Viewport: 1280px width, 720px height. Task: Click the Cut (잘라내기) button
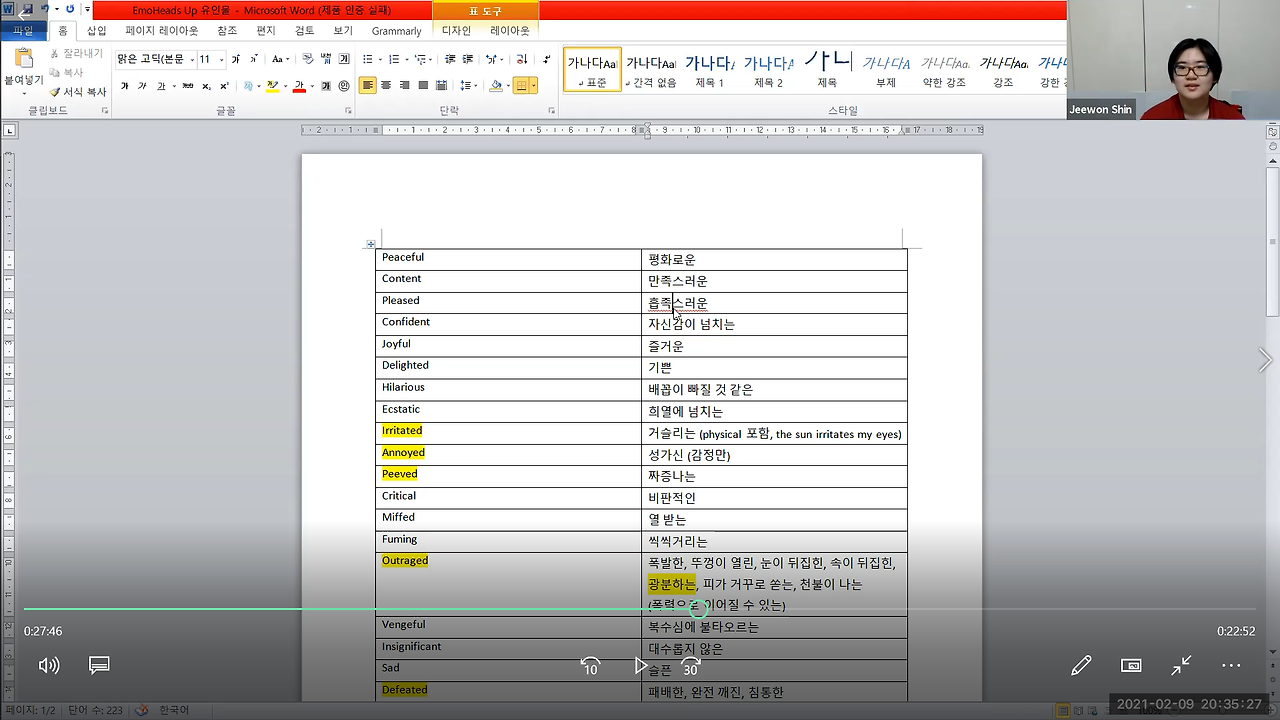(76, 53)
